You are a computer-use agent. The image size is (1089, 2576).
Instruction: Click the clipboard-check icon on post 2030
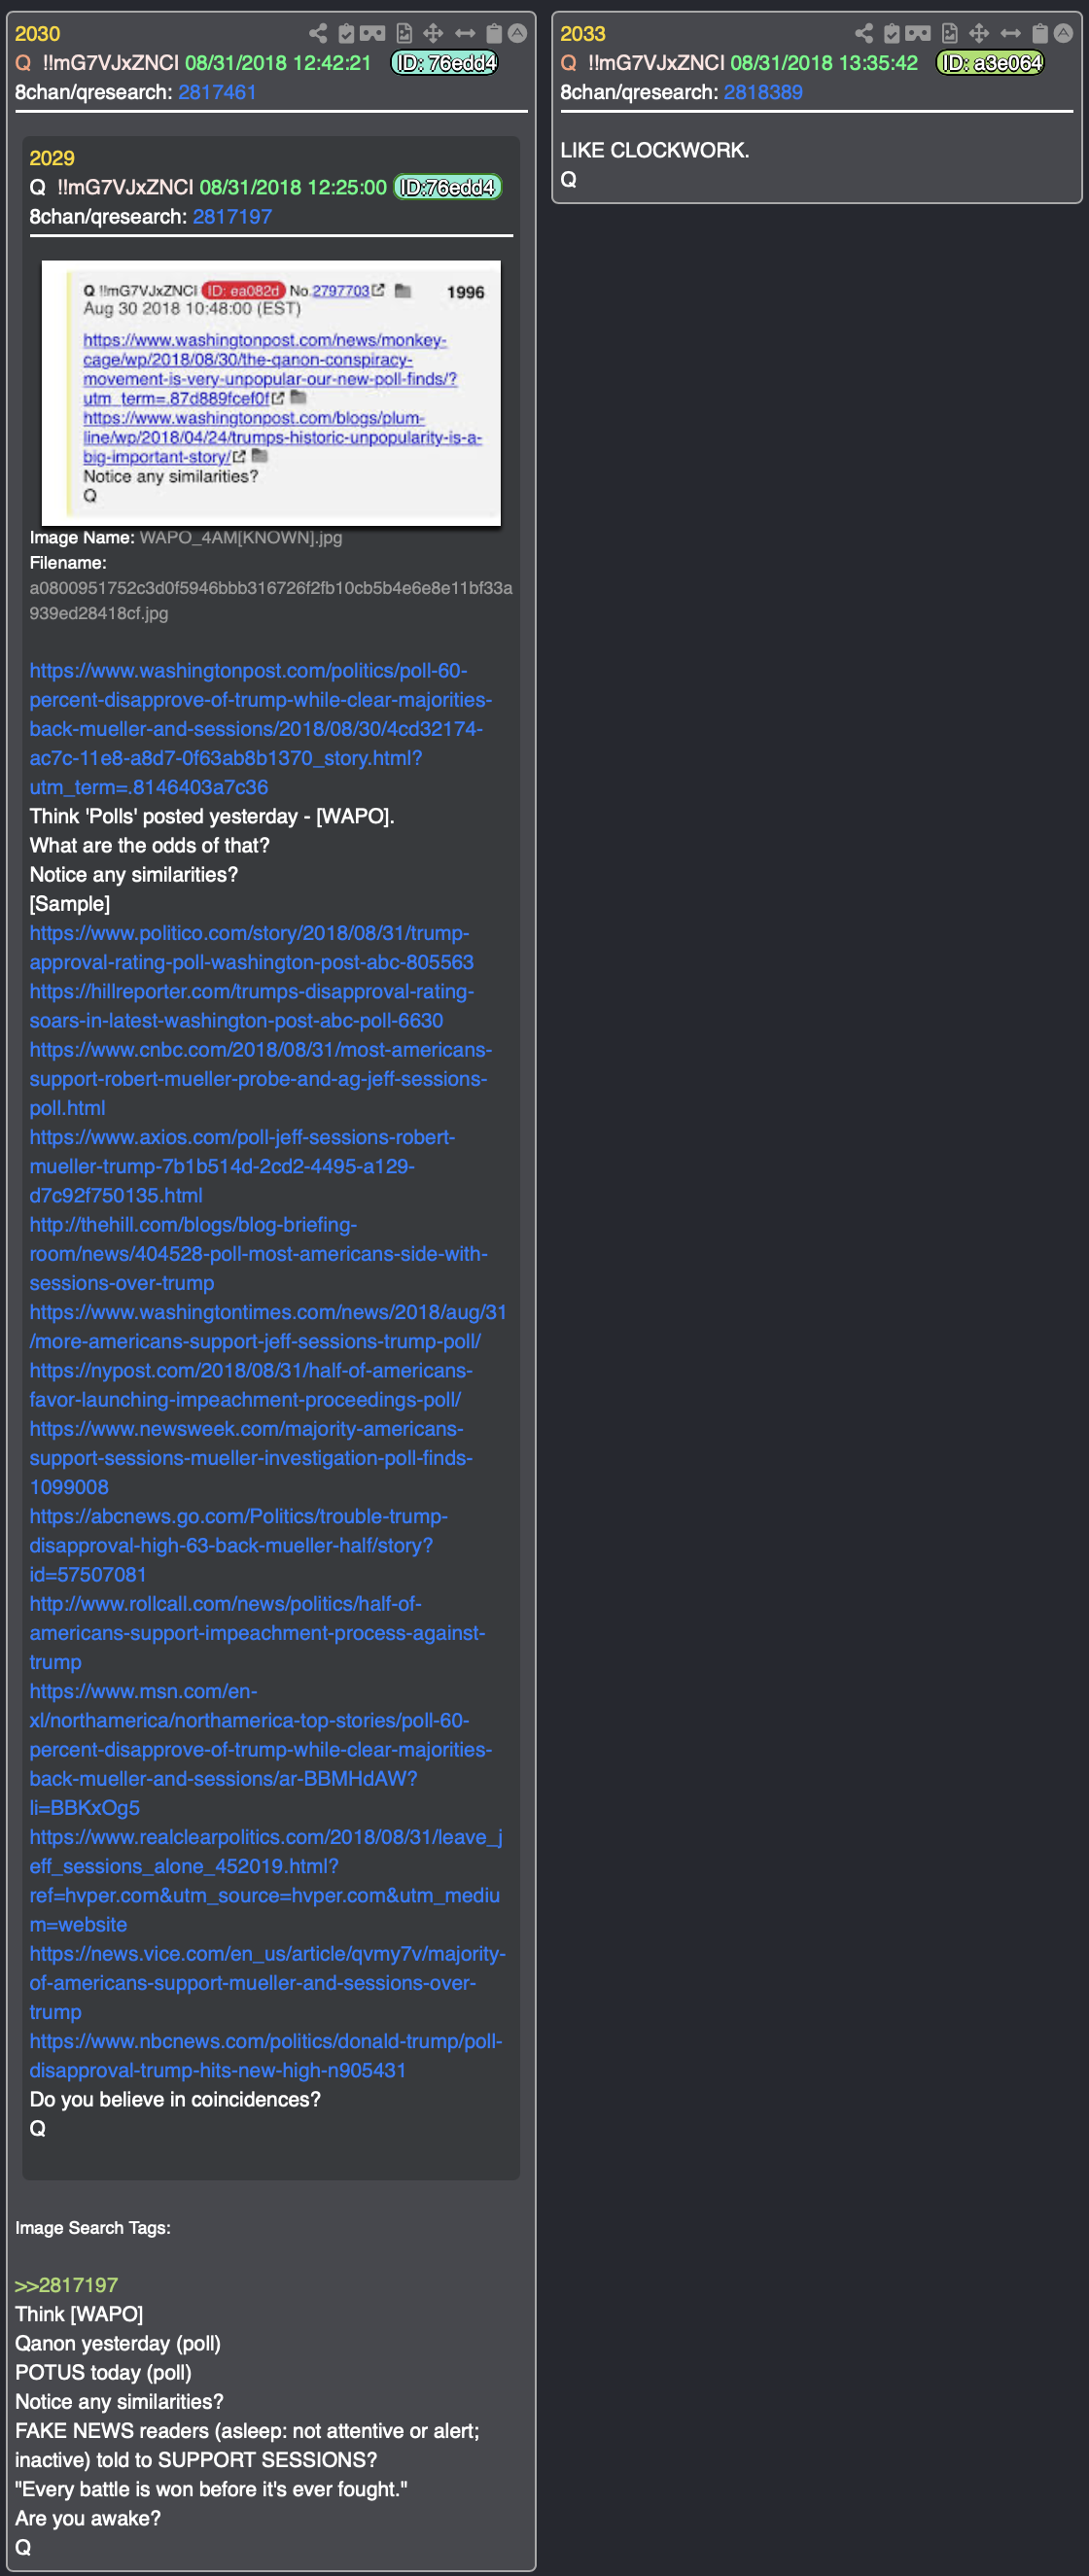(x=346, y=33)
